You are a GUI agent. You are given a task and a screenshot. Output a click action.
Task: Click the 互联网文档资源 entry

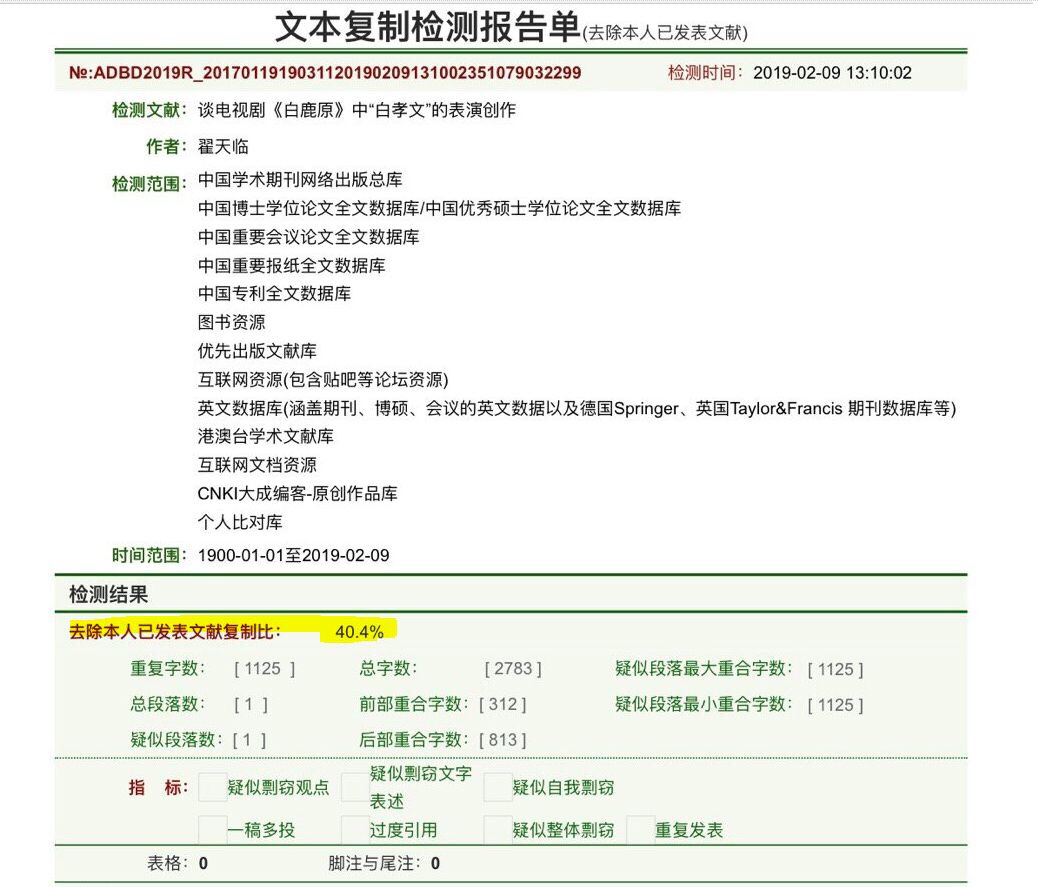(257, 464)
